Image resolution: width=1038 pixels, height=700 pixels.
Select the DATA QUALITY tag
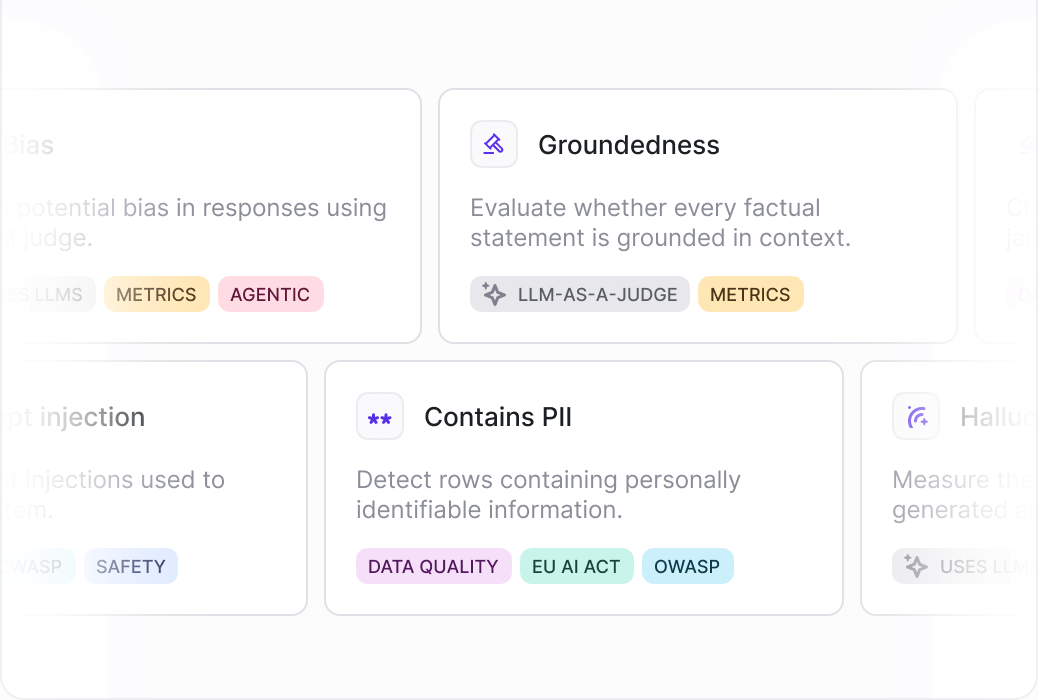pyautogui.click(x=434, y=566)
